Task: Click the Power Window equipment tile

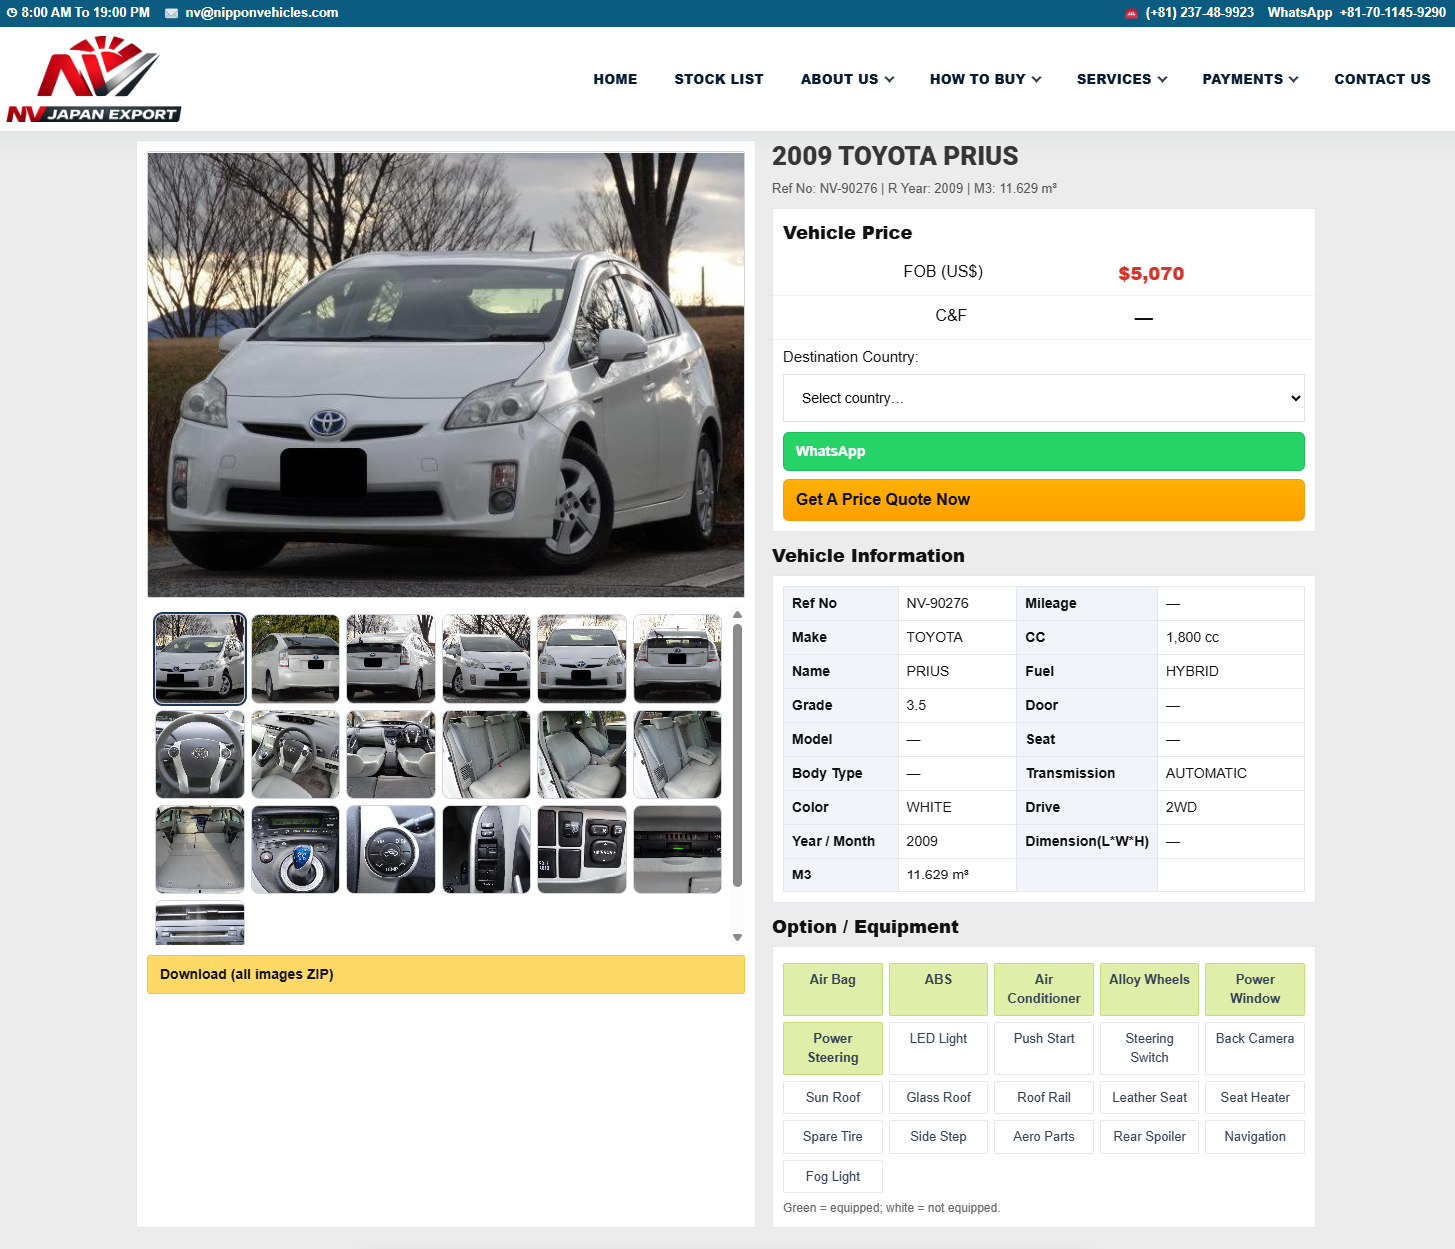Action: tap(1255, 989)
